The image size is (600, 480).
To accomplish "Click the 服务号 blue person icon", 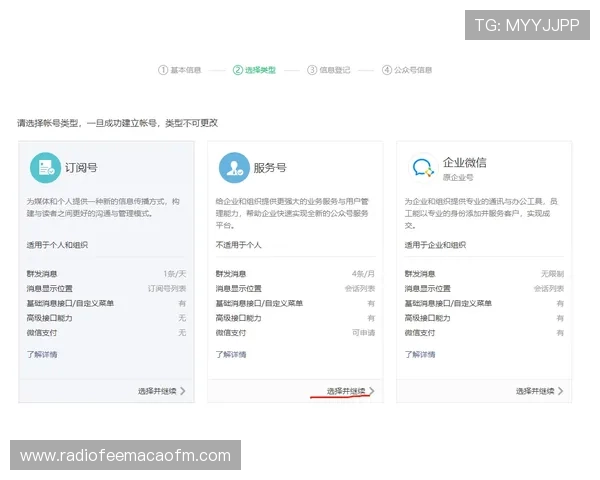I will tap(234, 168).
